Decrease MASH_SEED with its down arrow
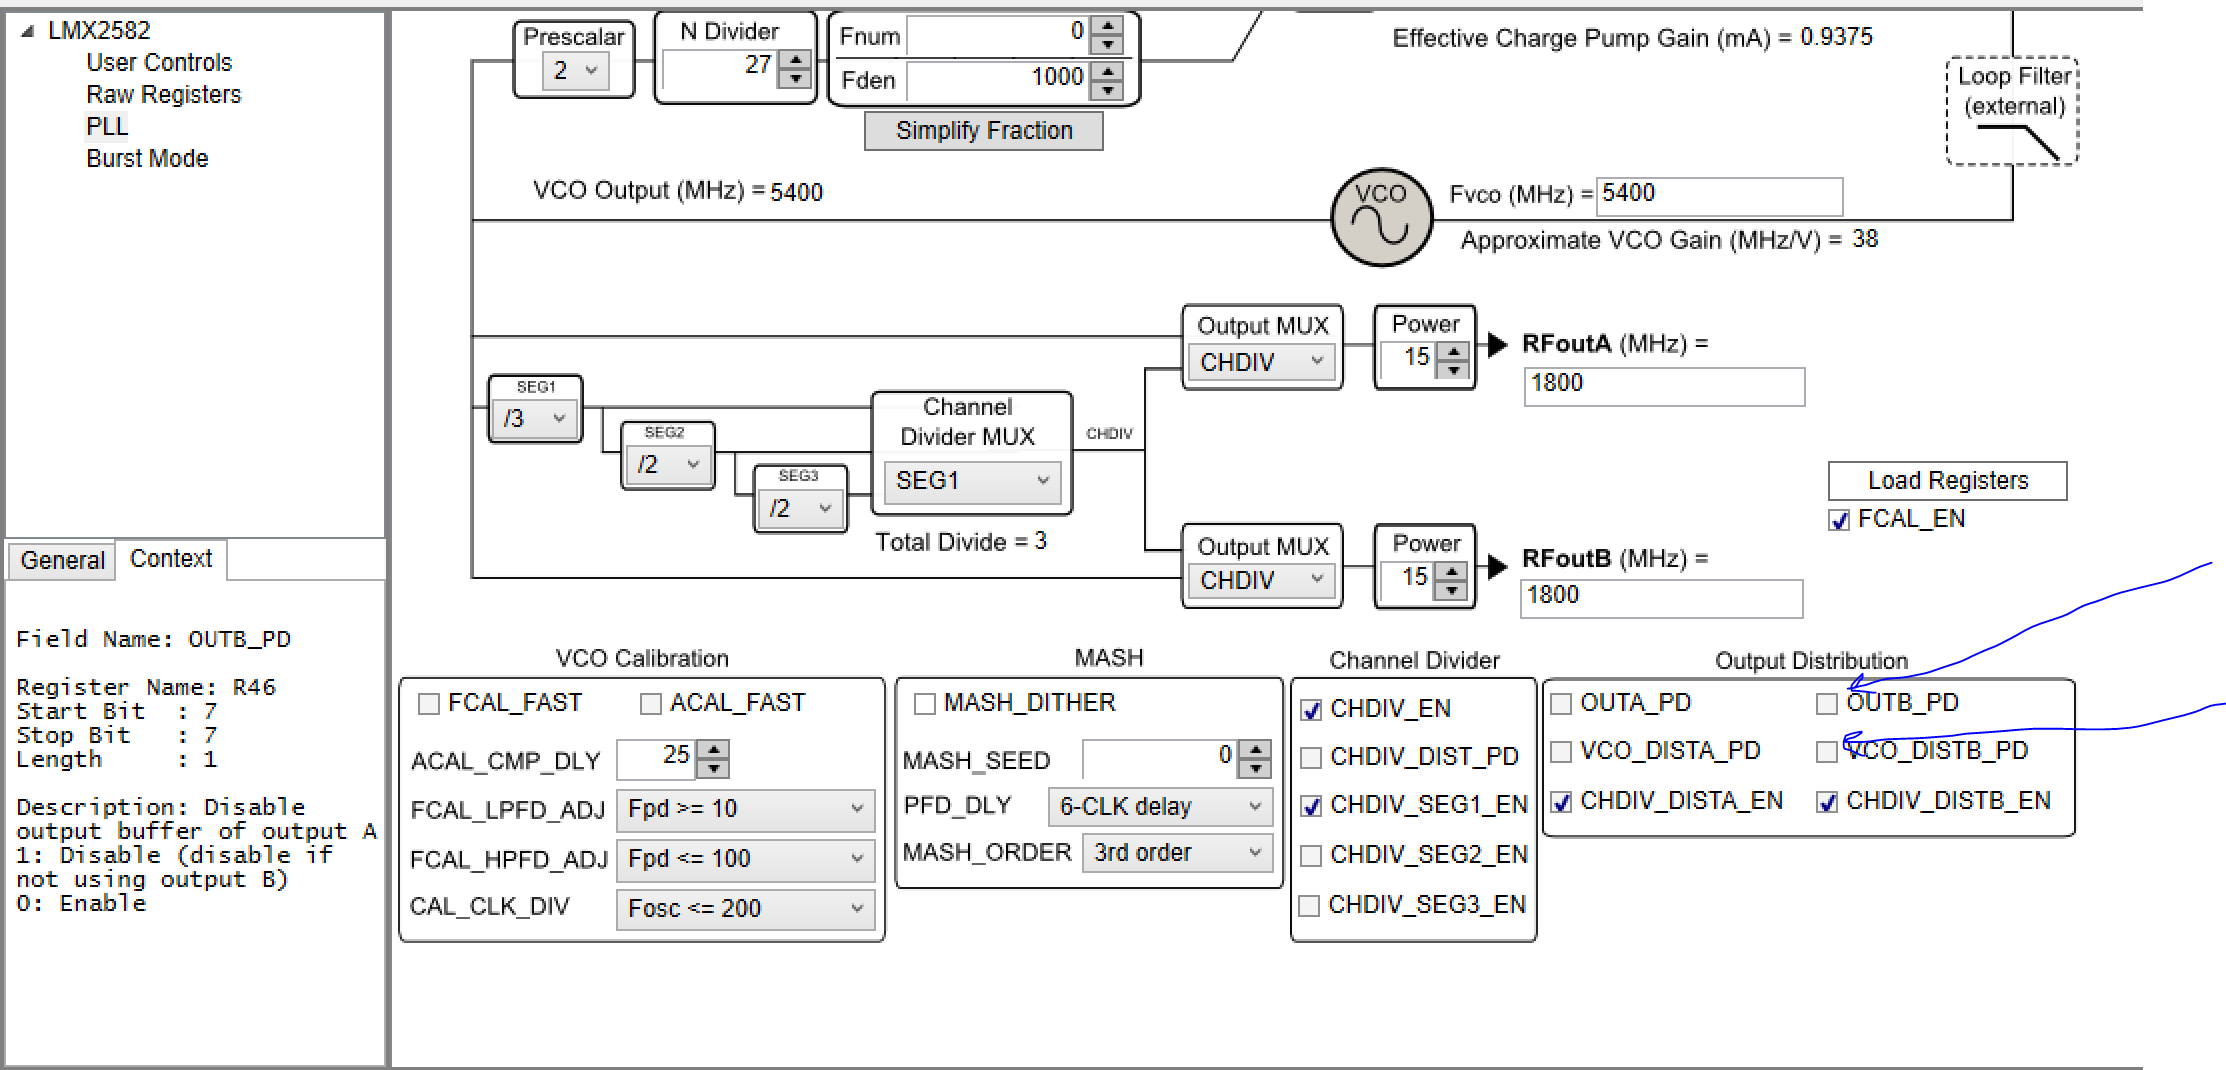 click(1254, 768)
